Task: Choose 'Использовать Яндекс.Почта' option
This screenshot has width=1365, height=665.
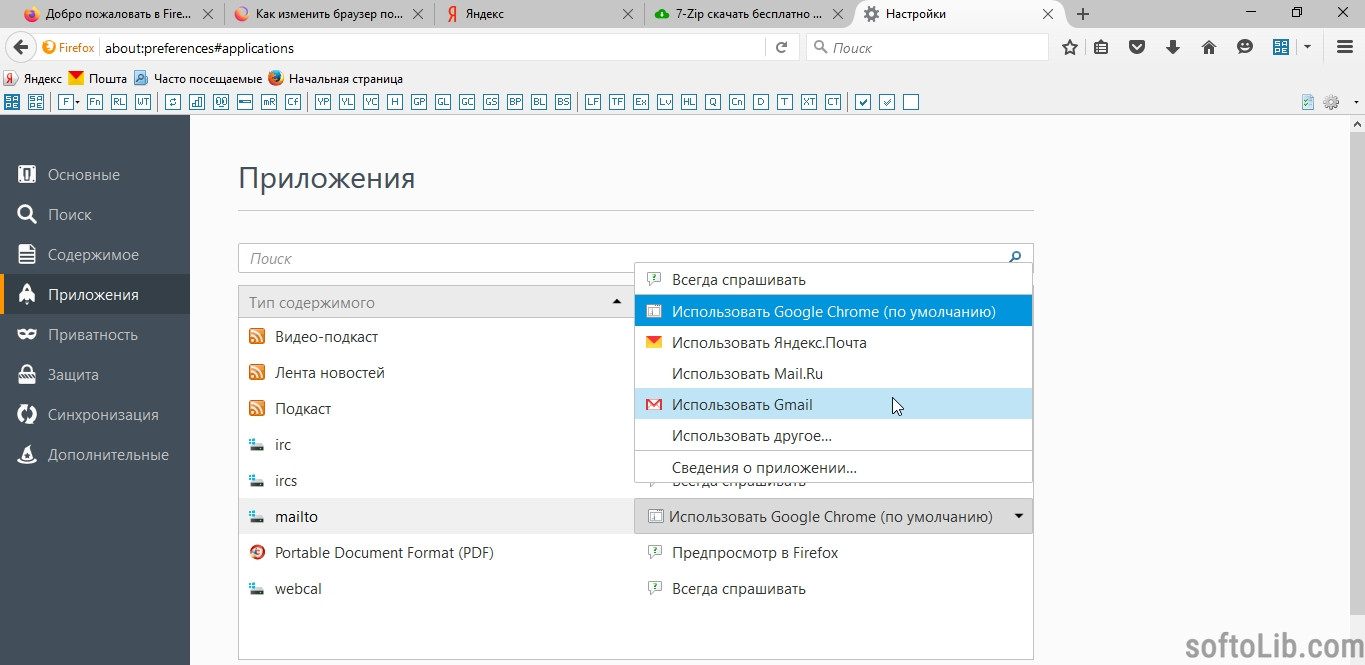Action: pos(833,342)
